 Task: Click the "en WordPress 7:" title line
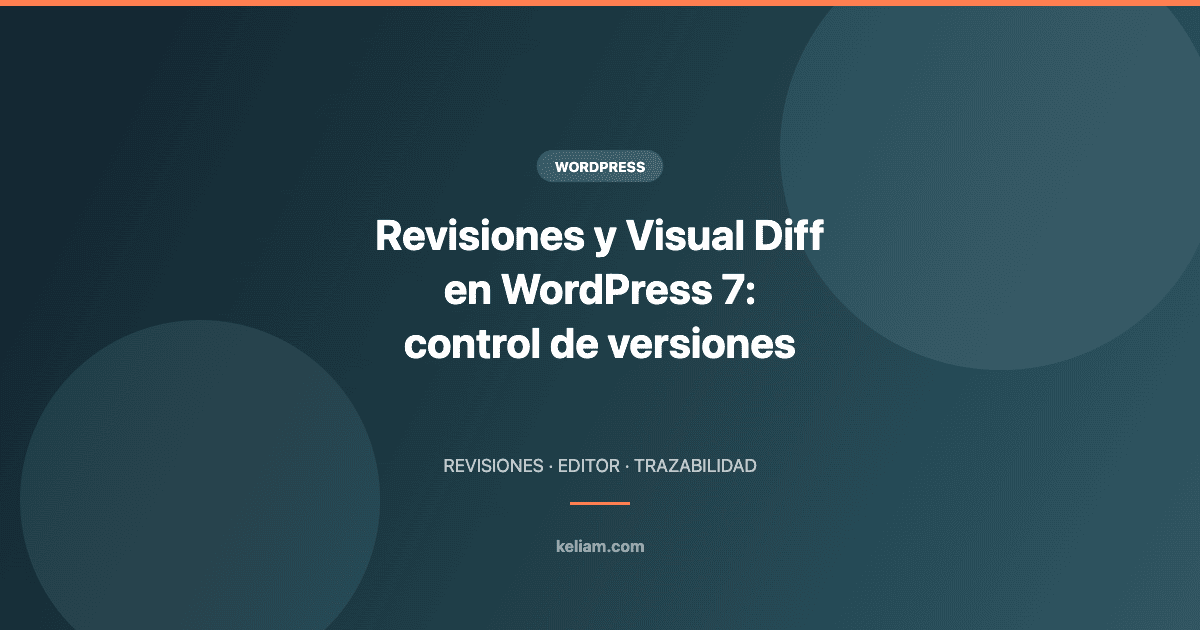click(600, 291)
